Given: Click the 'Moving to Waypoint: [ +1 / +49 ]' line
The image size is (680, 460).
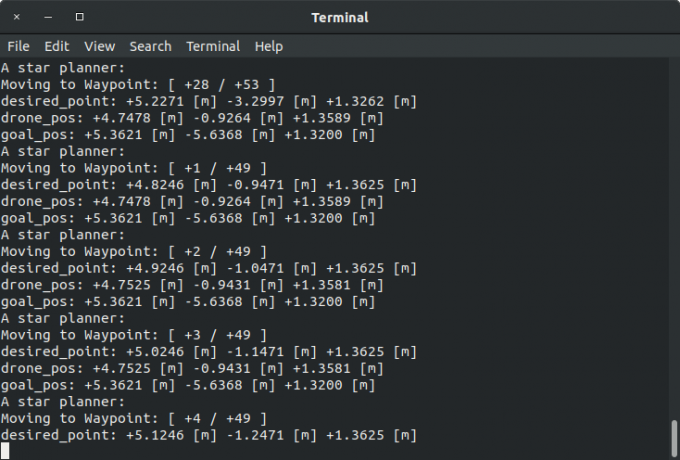Looking at the screenshot, I should pos(134,168).
